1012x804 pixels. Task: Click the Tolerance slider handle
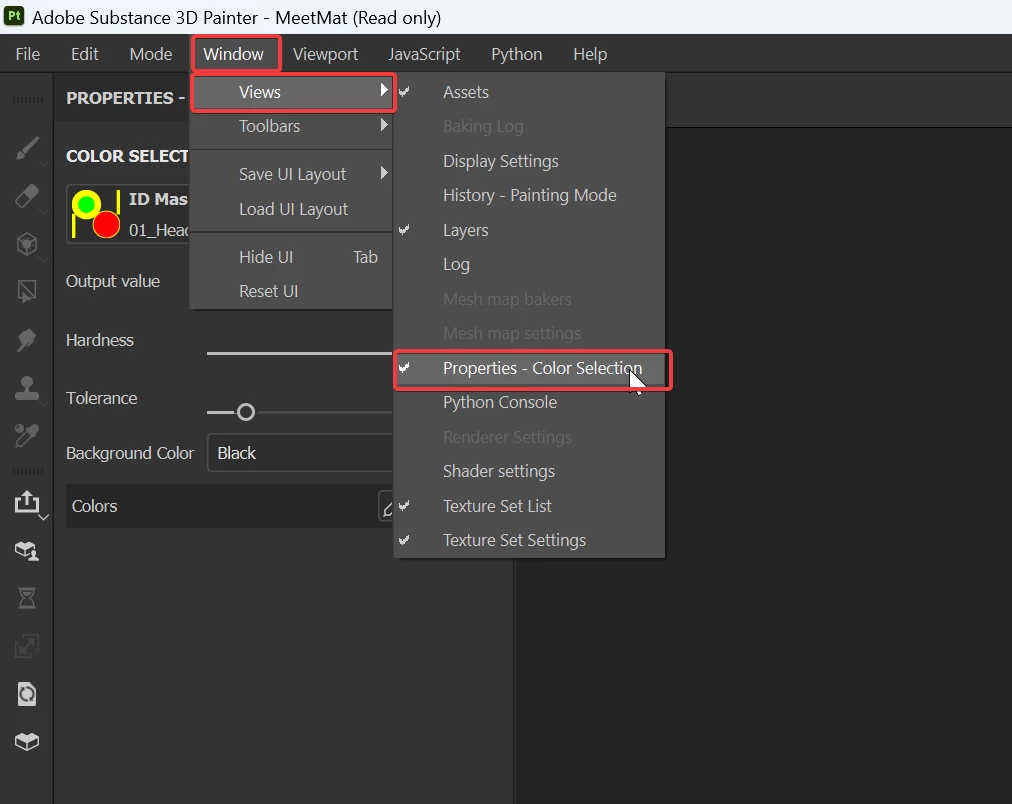coord(246,412)
